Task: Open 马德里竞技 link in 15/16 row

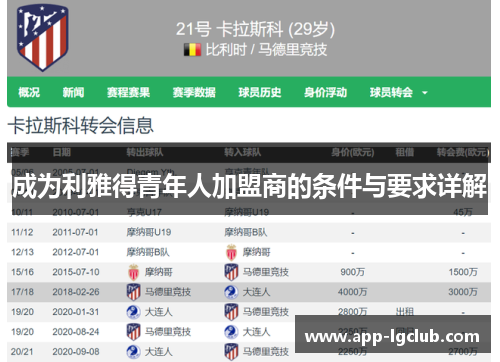Action: pyautogui.click(x=266, y=272)
